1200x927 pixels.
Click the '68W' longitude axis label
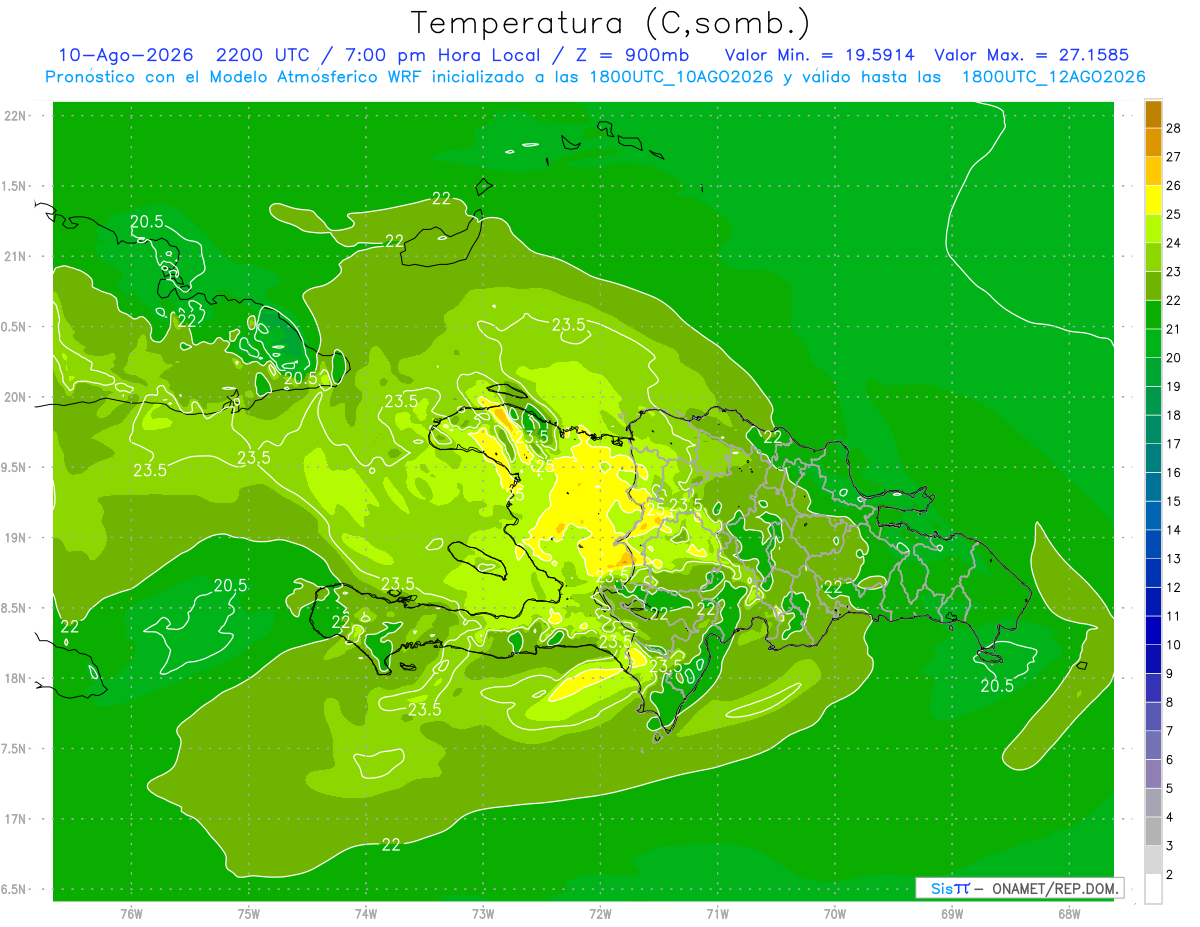tap(1069, 914)
